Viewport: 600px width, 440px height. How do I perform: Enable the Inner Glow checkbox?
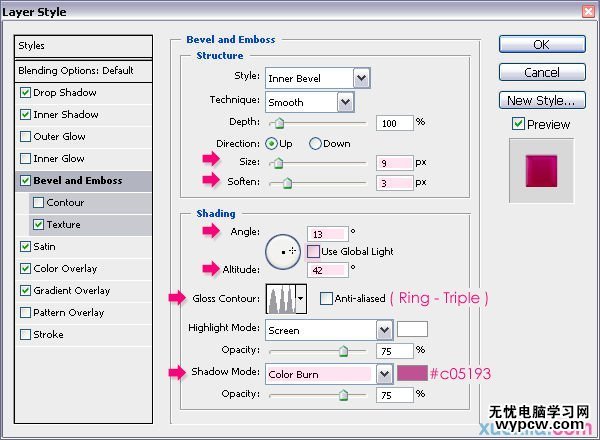point(25,158)
